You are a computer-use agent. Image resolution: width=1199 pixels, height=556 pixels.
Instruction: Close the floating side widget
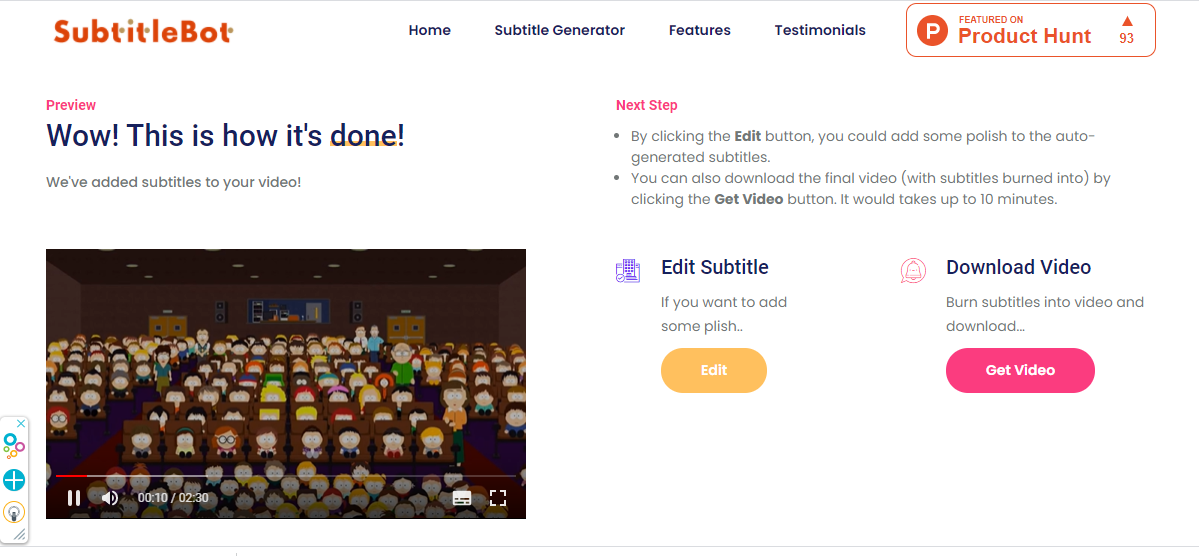[x=21, y=424]
